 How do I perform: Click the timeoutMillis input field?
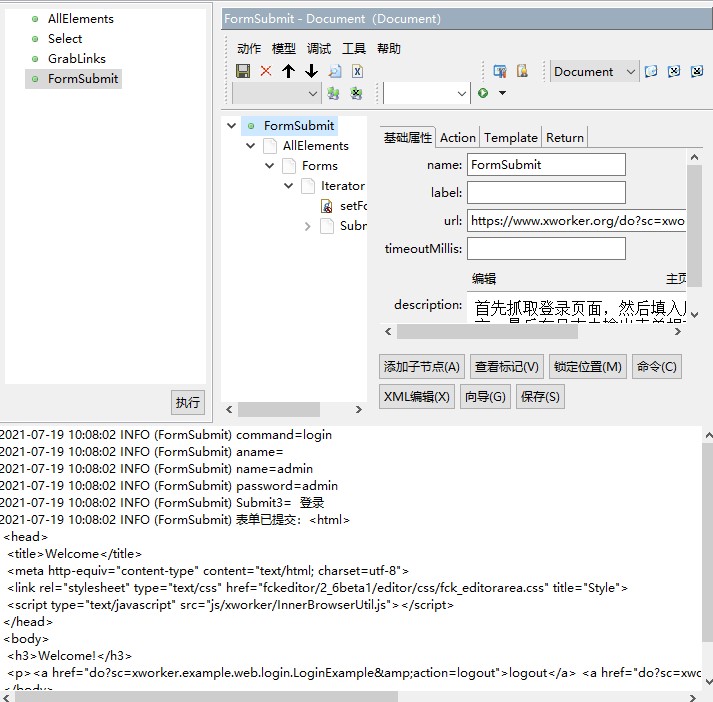pos(546,249)
